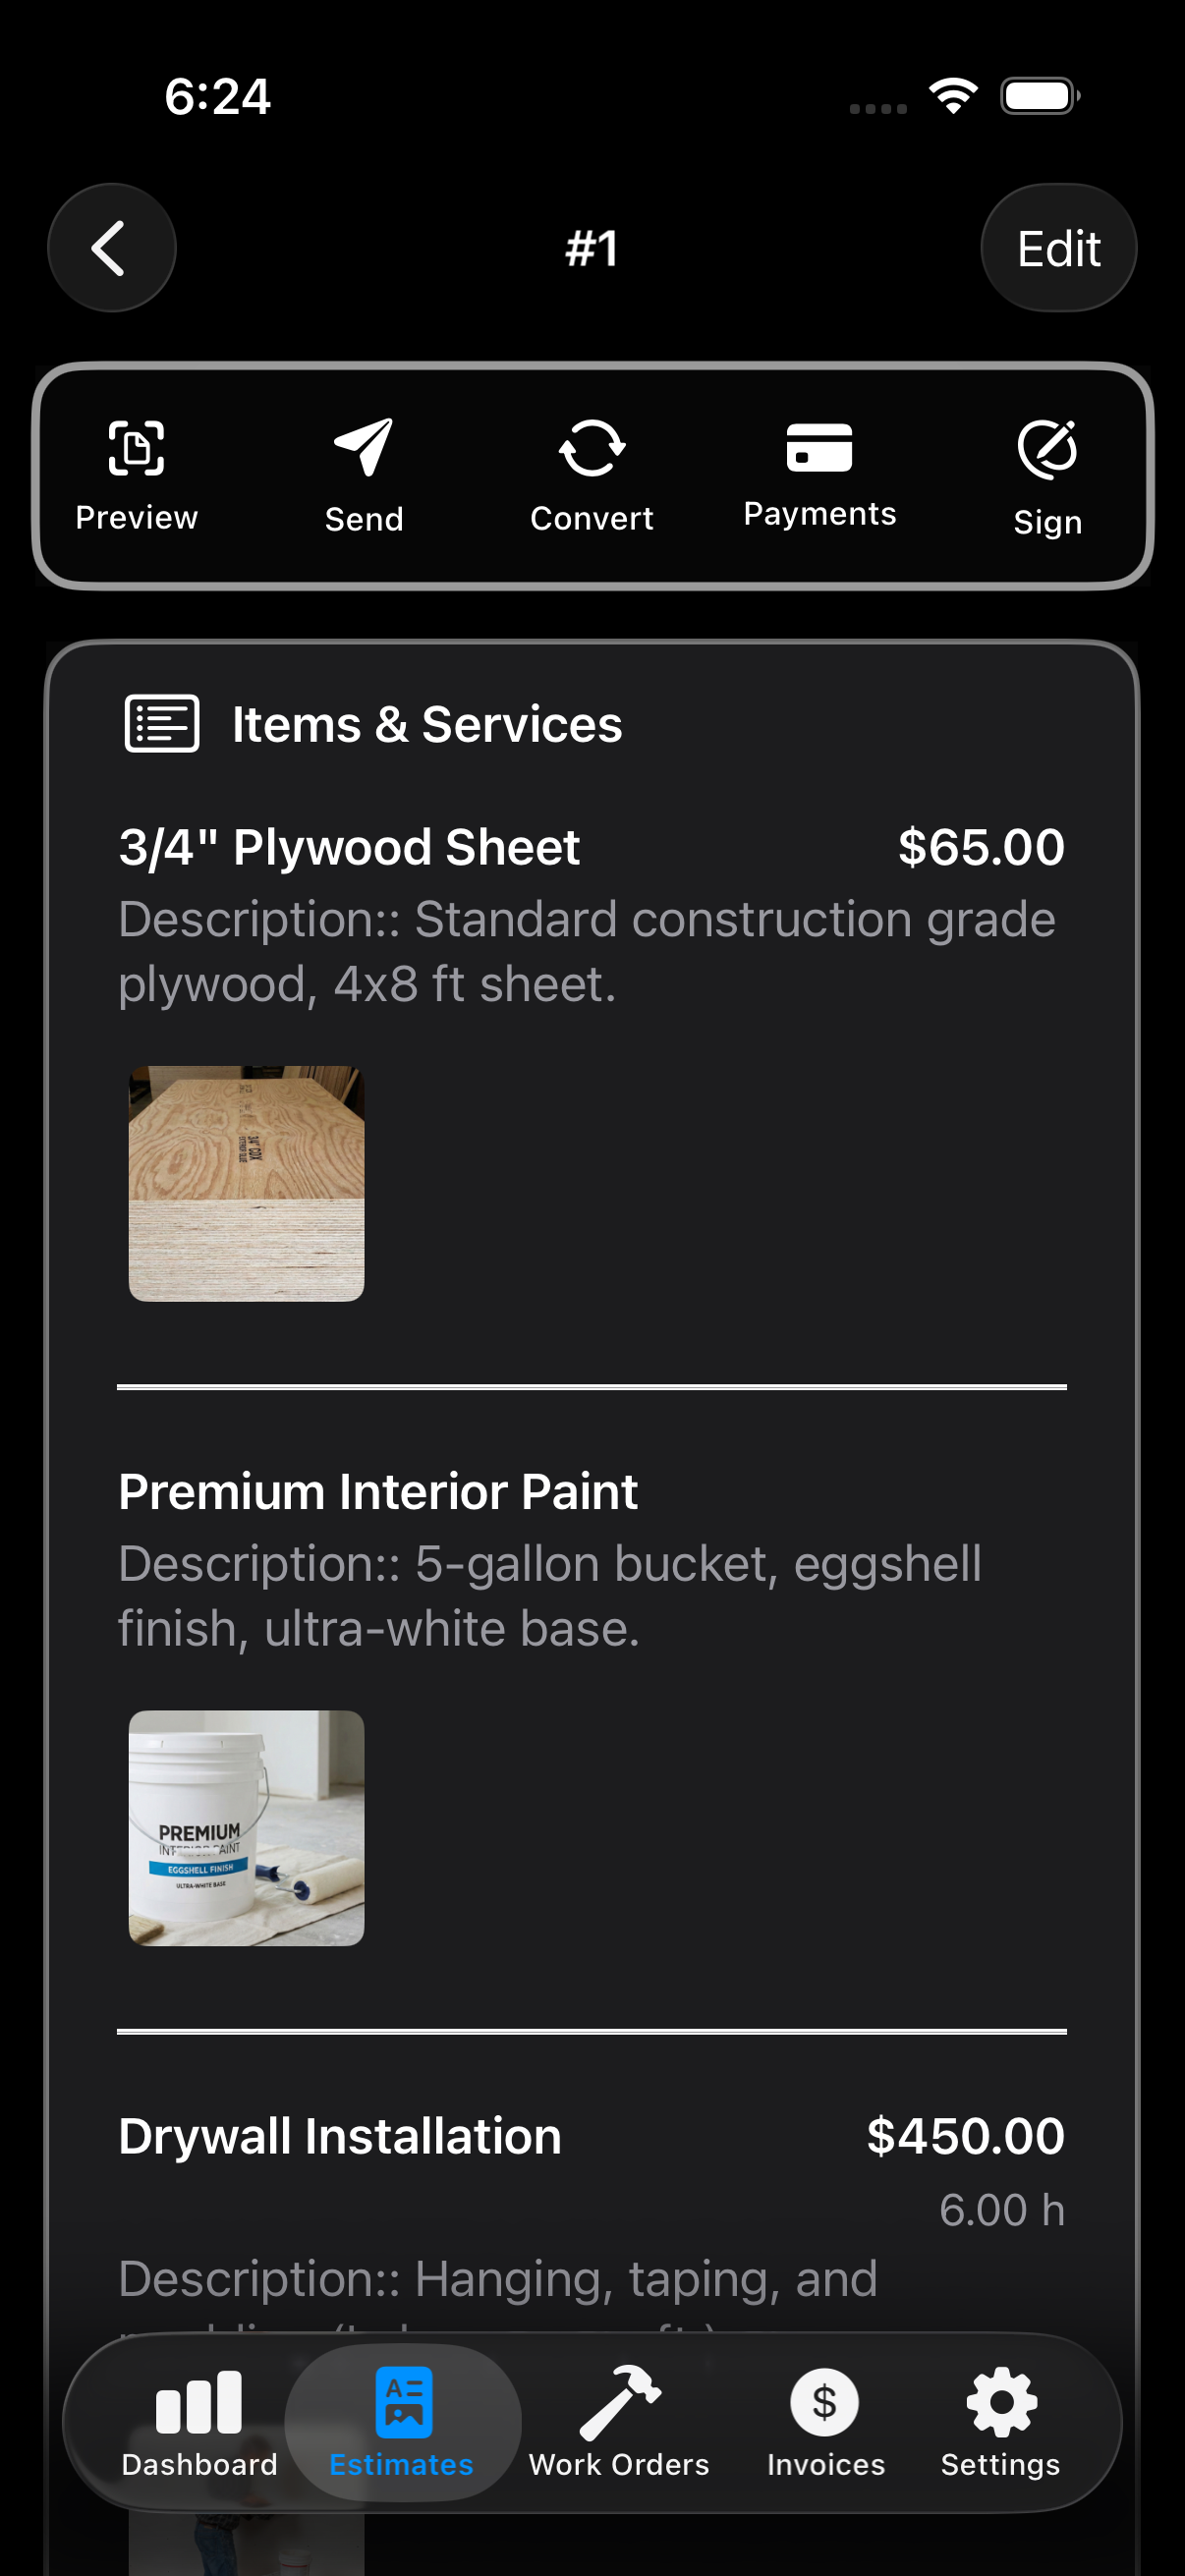
Task: Tap the $65.00 plywood price
Action: coord(980,848)
